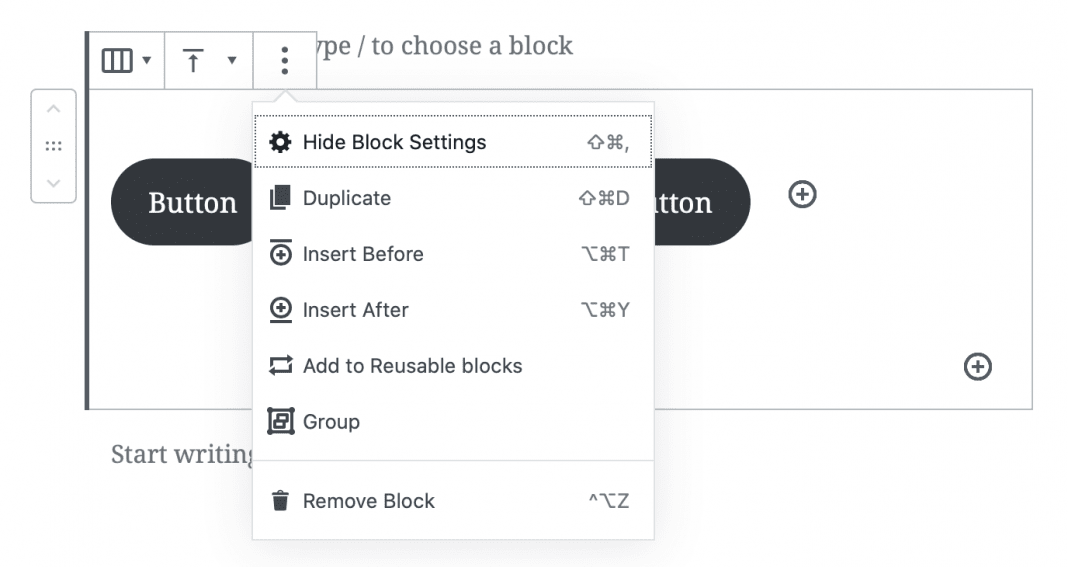Image resolution: width=1068 pixels, height=567 pixels.
Task: Open the block type switcher dropdown
Action: coord(126,61)
